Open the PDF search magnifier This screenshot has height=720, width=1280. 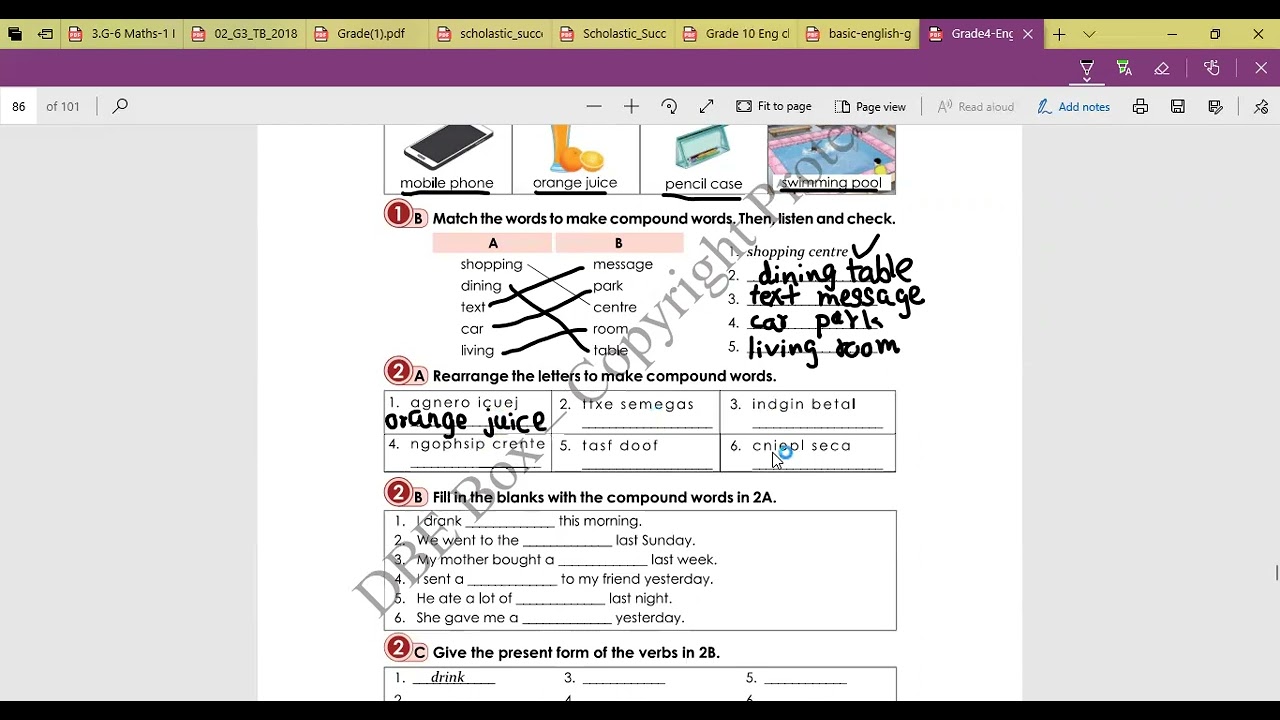[x=120, y=106]
